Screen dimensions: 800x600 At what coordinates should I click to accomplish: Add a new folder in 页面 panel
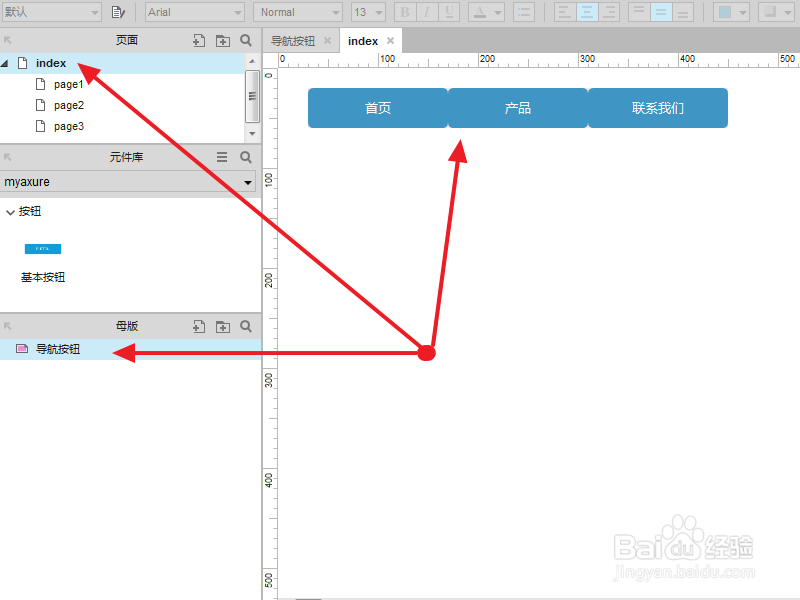223,40
